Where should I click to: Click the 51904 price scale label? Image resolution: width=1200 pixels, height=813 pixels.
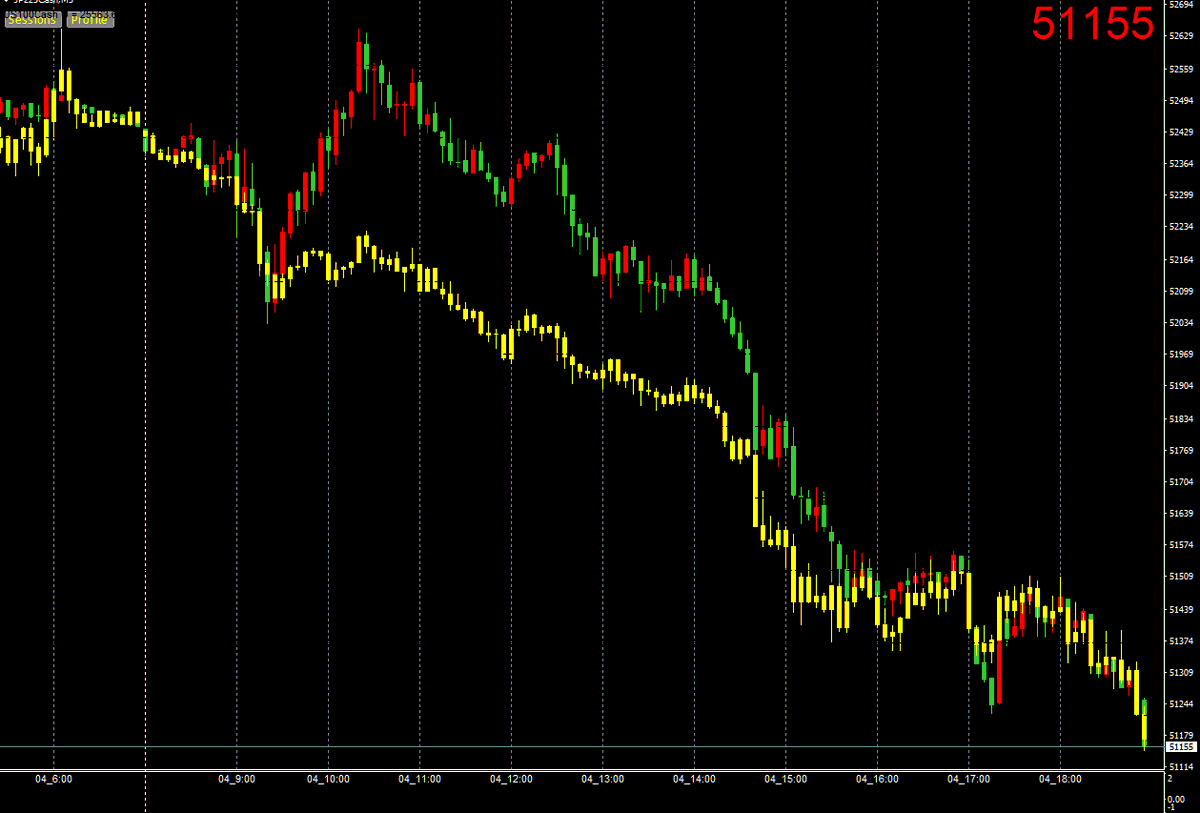(1181, 386)
